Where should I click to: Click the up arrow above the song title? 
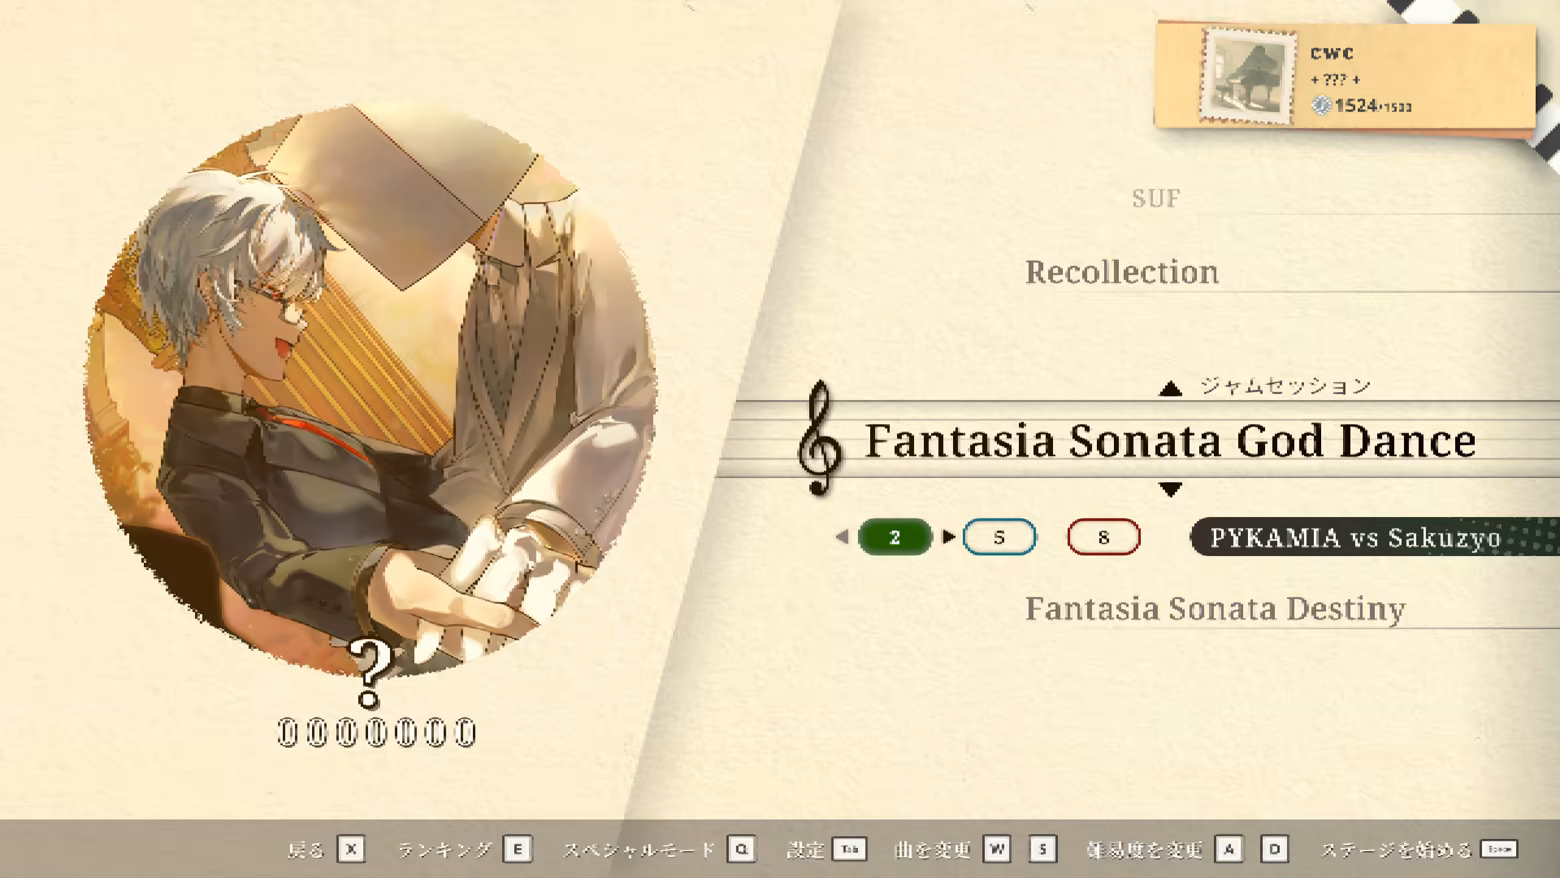click(1170, 388)
